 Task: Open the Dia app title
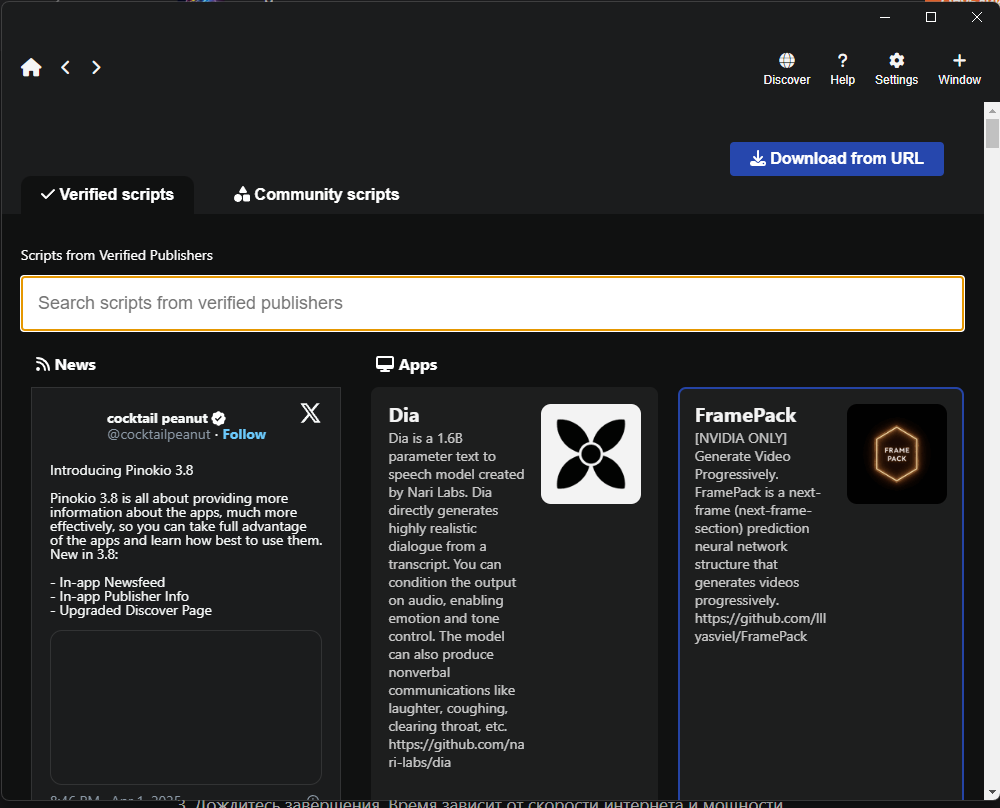point(404,415)
